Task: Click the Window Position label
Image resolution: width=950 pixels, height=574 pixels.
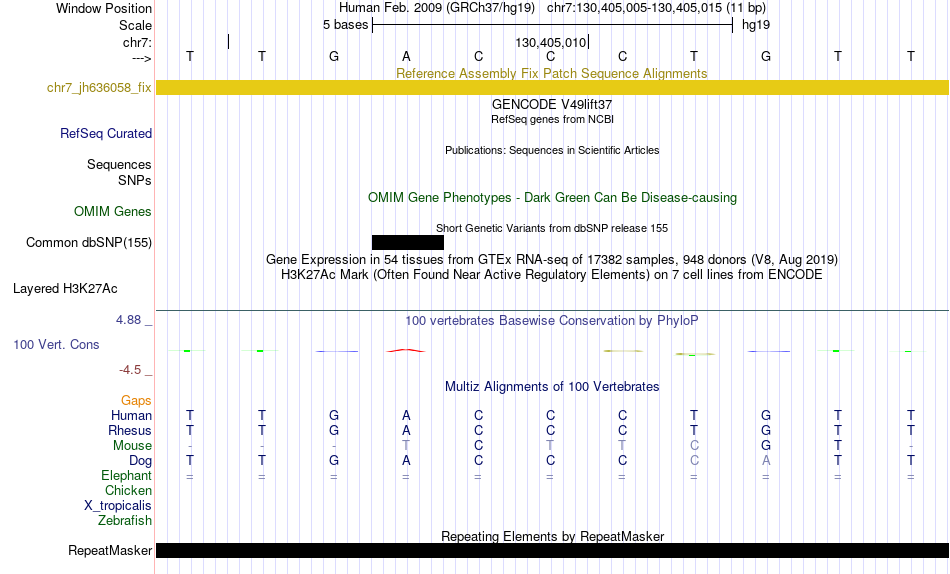Action: point(104,8)
